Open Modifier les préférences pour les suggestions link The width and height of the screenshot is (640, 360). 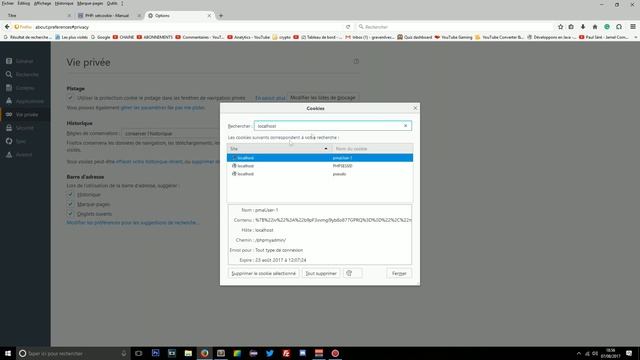133,222
